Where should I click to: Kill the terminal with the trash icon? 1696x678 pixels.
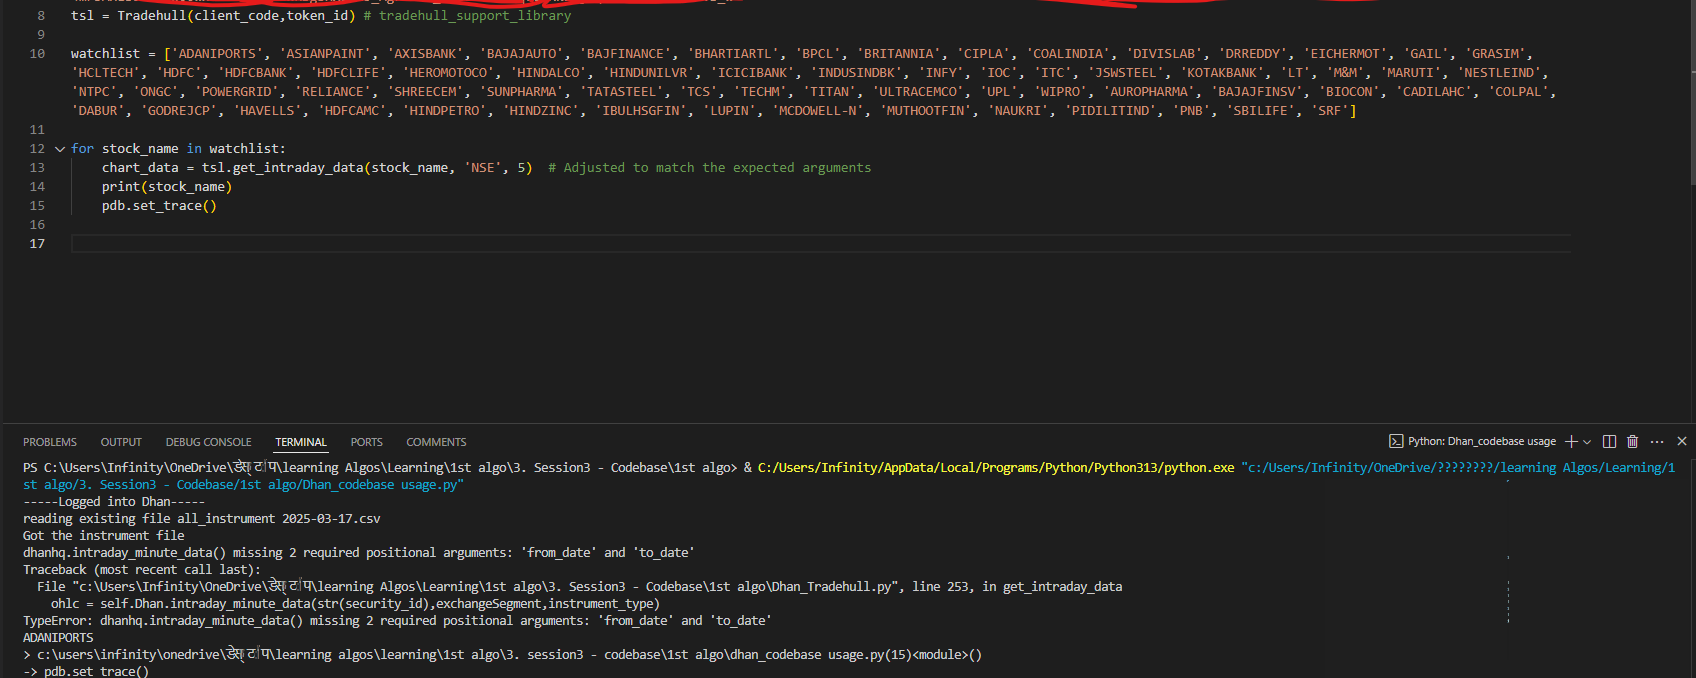click(1633, 441)
